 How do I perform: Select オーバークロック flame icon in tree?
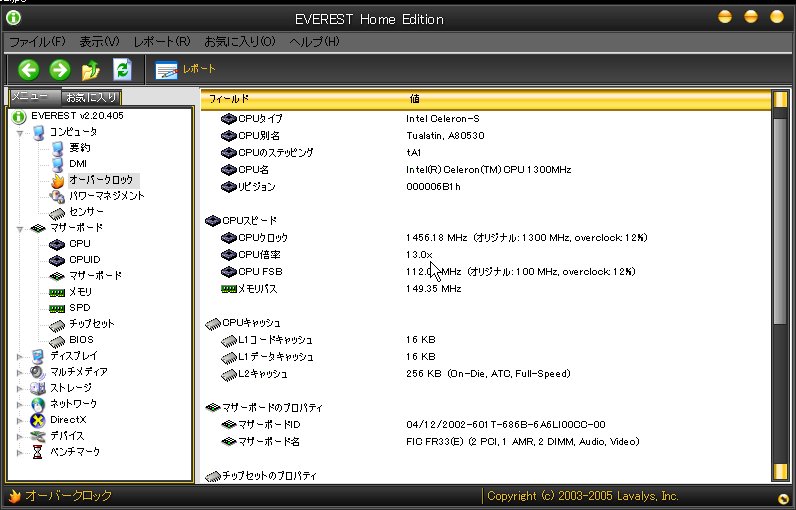(57, 180)
